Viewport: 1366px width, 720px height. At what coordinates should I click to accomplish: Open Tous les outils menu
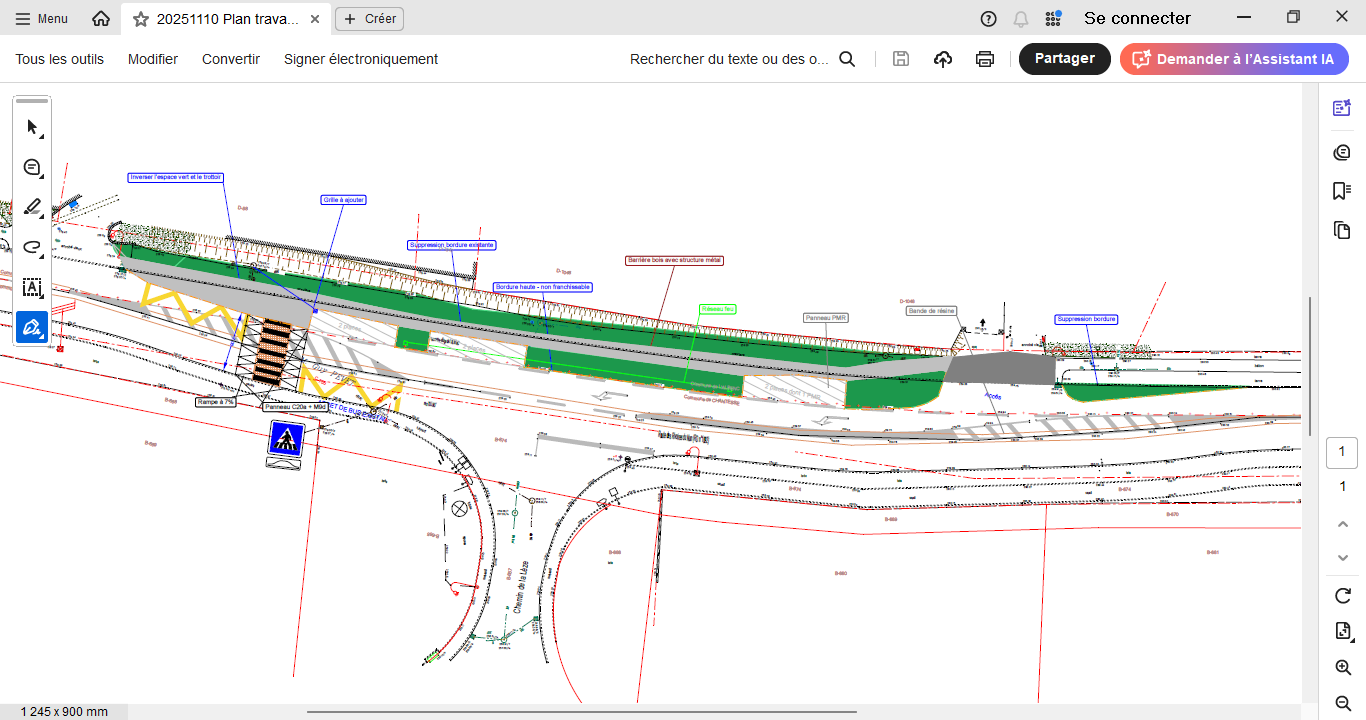[59, 59]
